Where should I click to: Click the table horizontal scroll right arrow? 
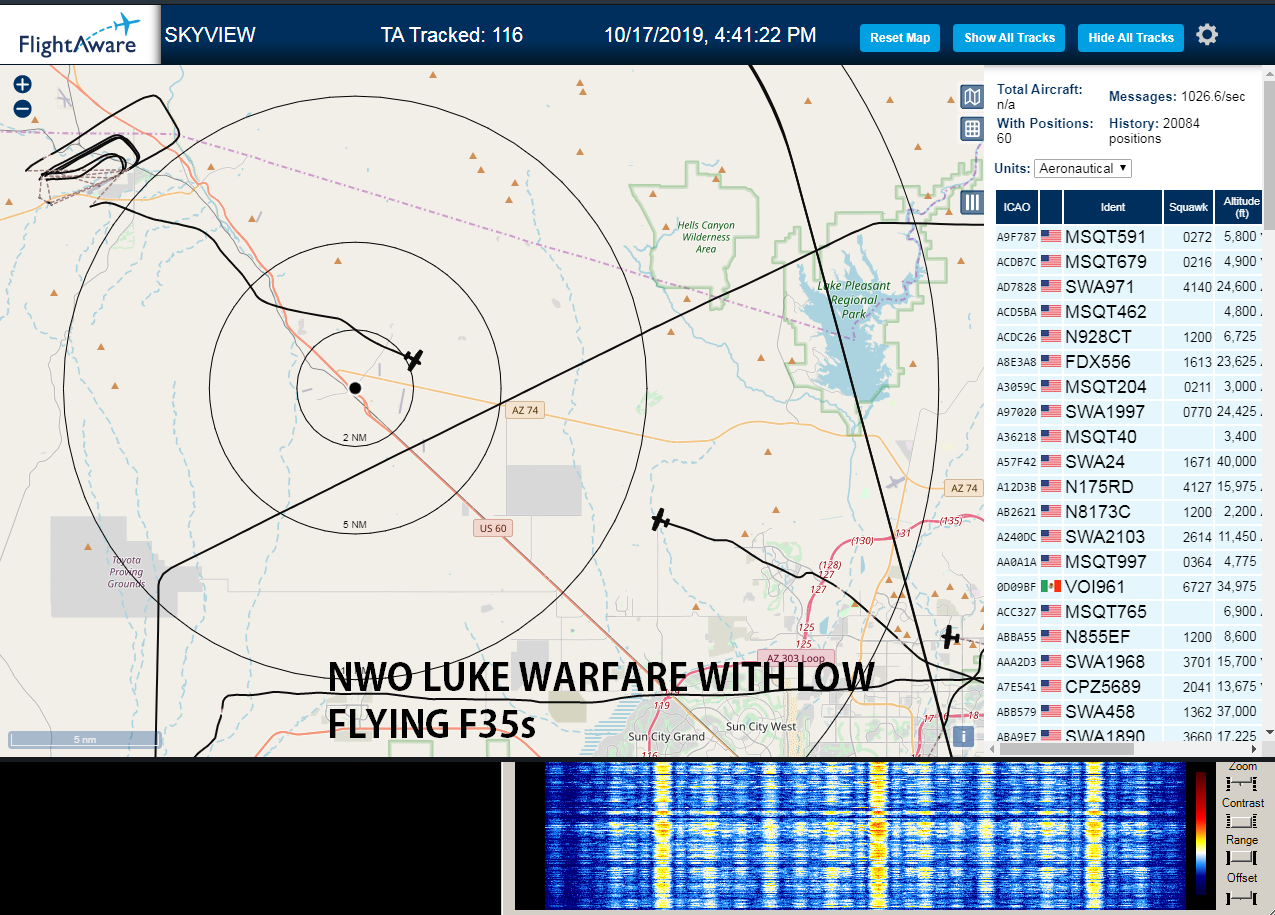coord(1254,748)
